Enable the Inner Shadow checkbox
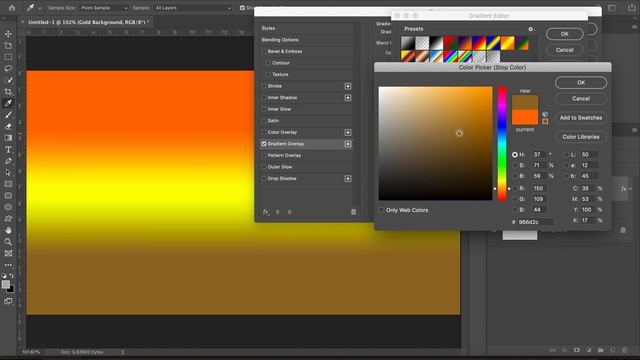 [264, 98]
